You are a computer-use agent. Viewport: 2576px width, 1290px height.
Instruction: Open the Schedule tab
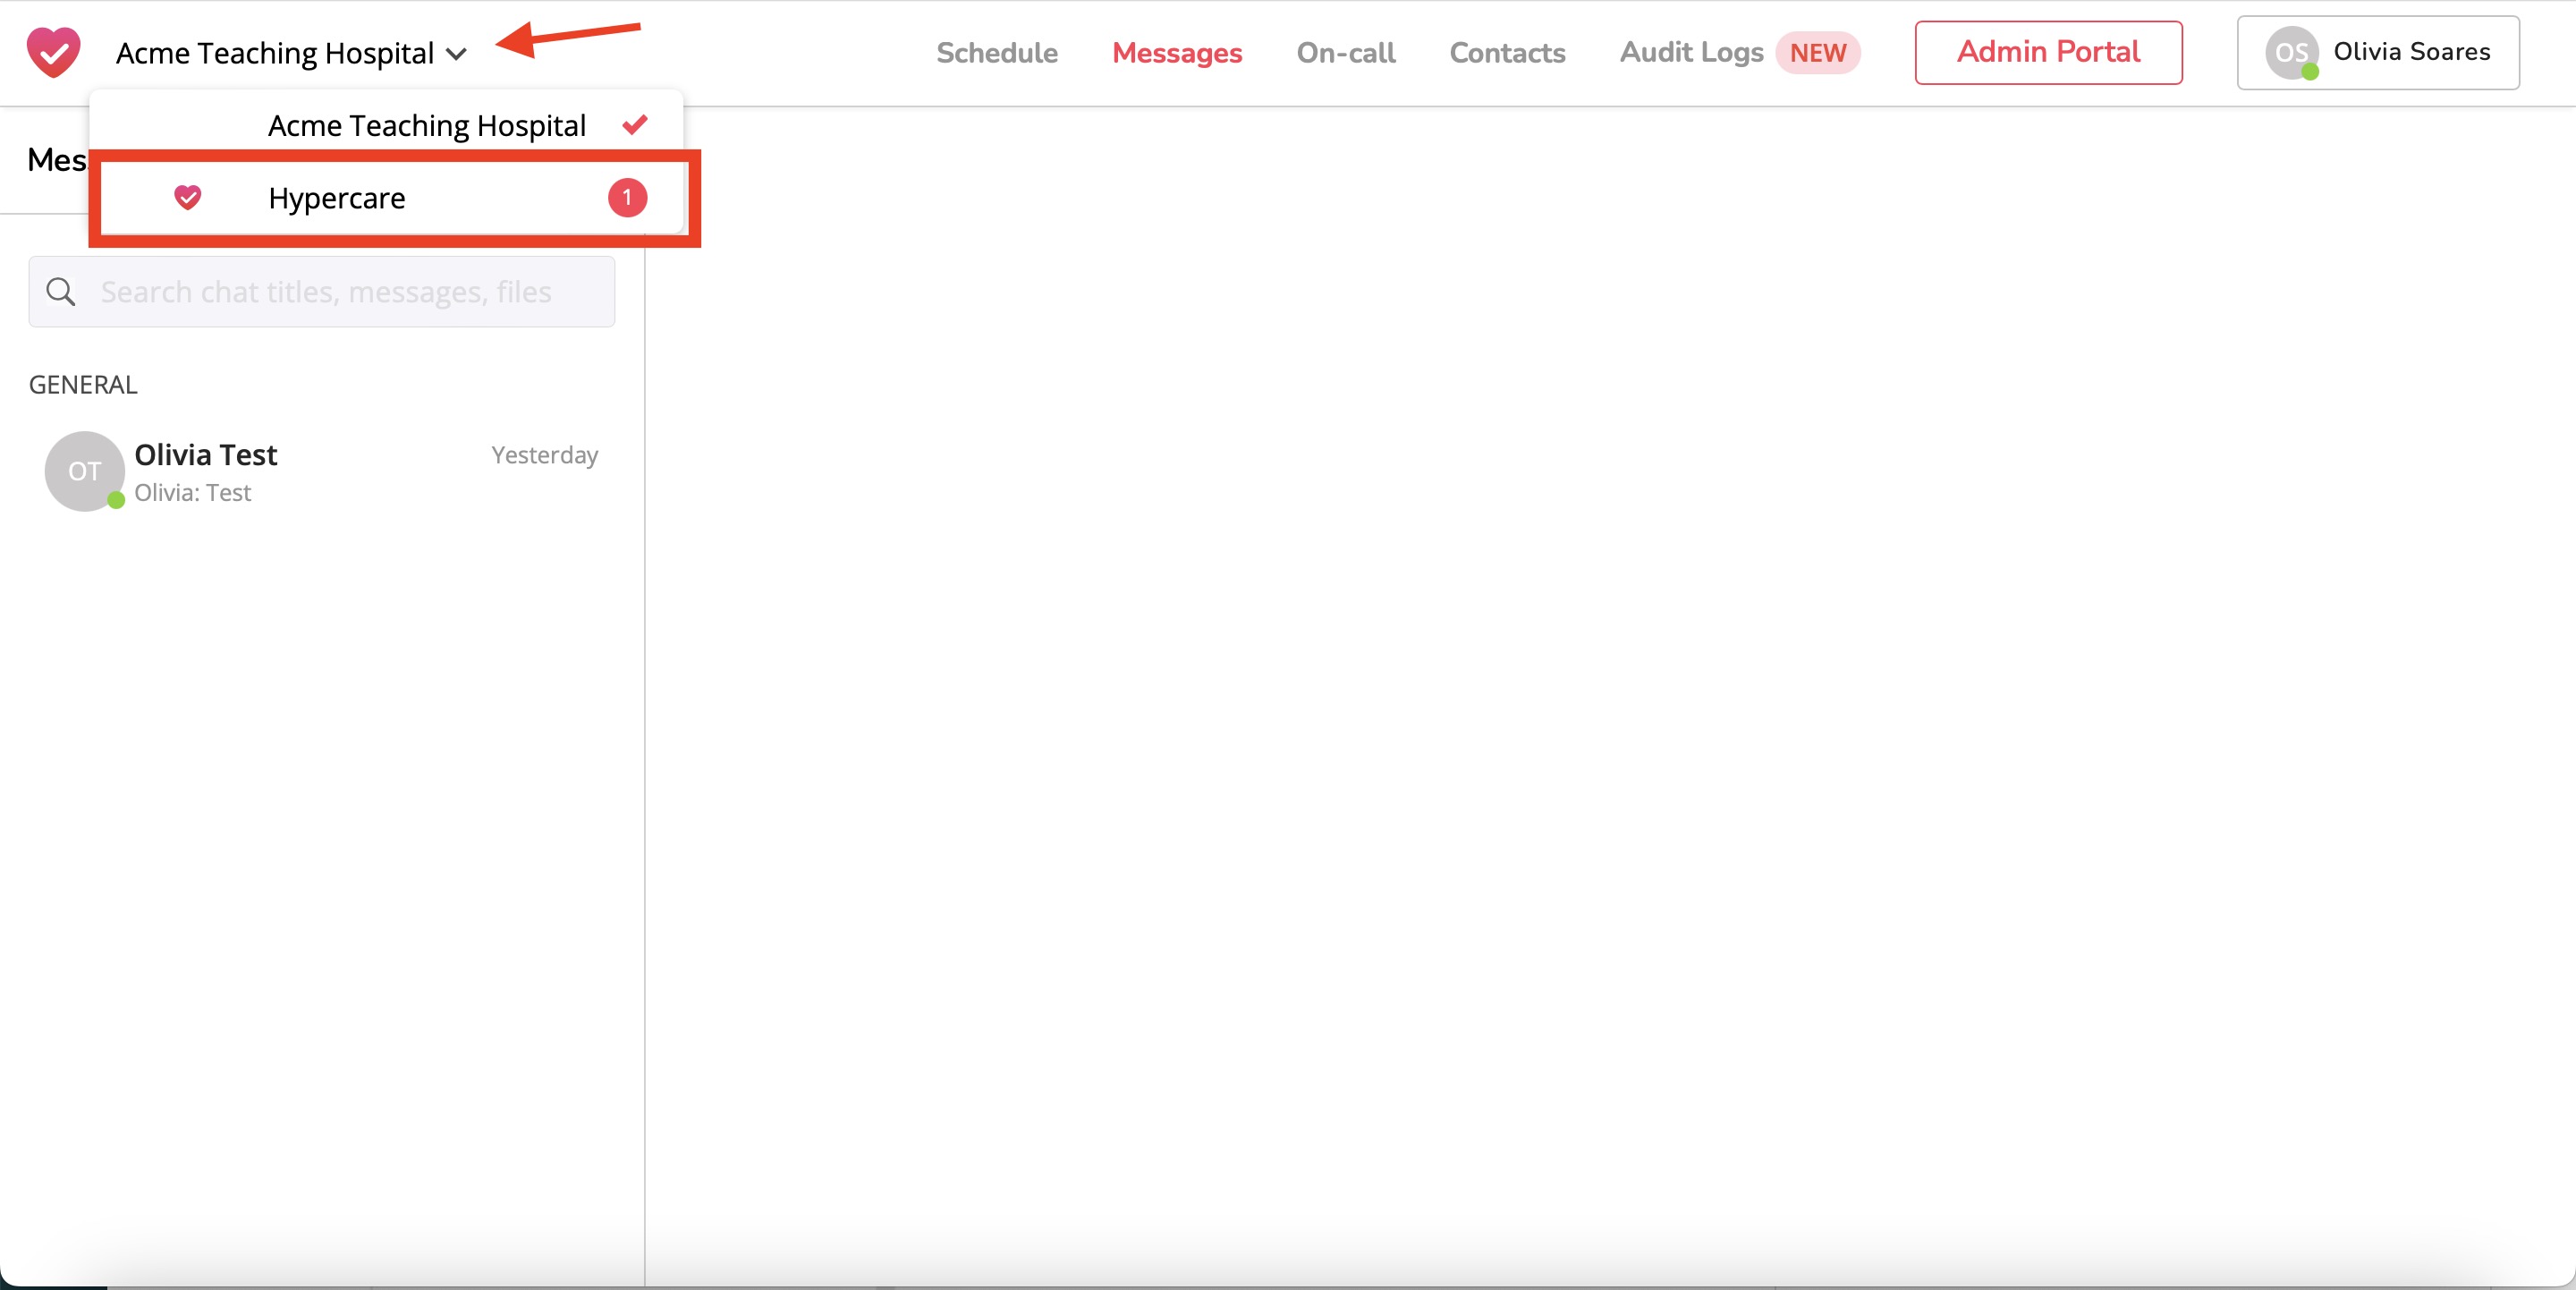pyautogui.click(x=997, y=52)
